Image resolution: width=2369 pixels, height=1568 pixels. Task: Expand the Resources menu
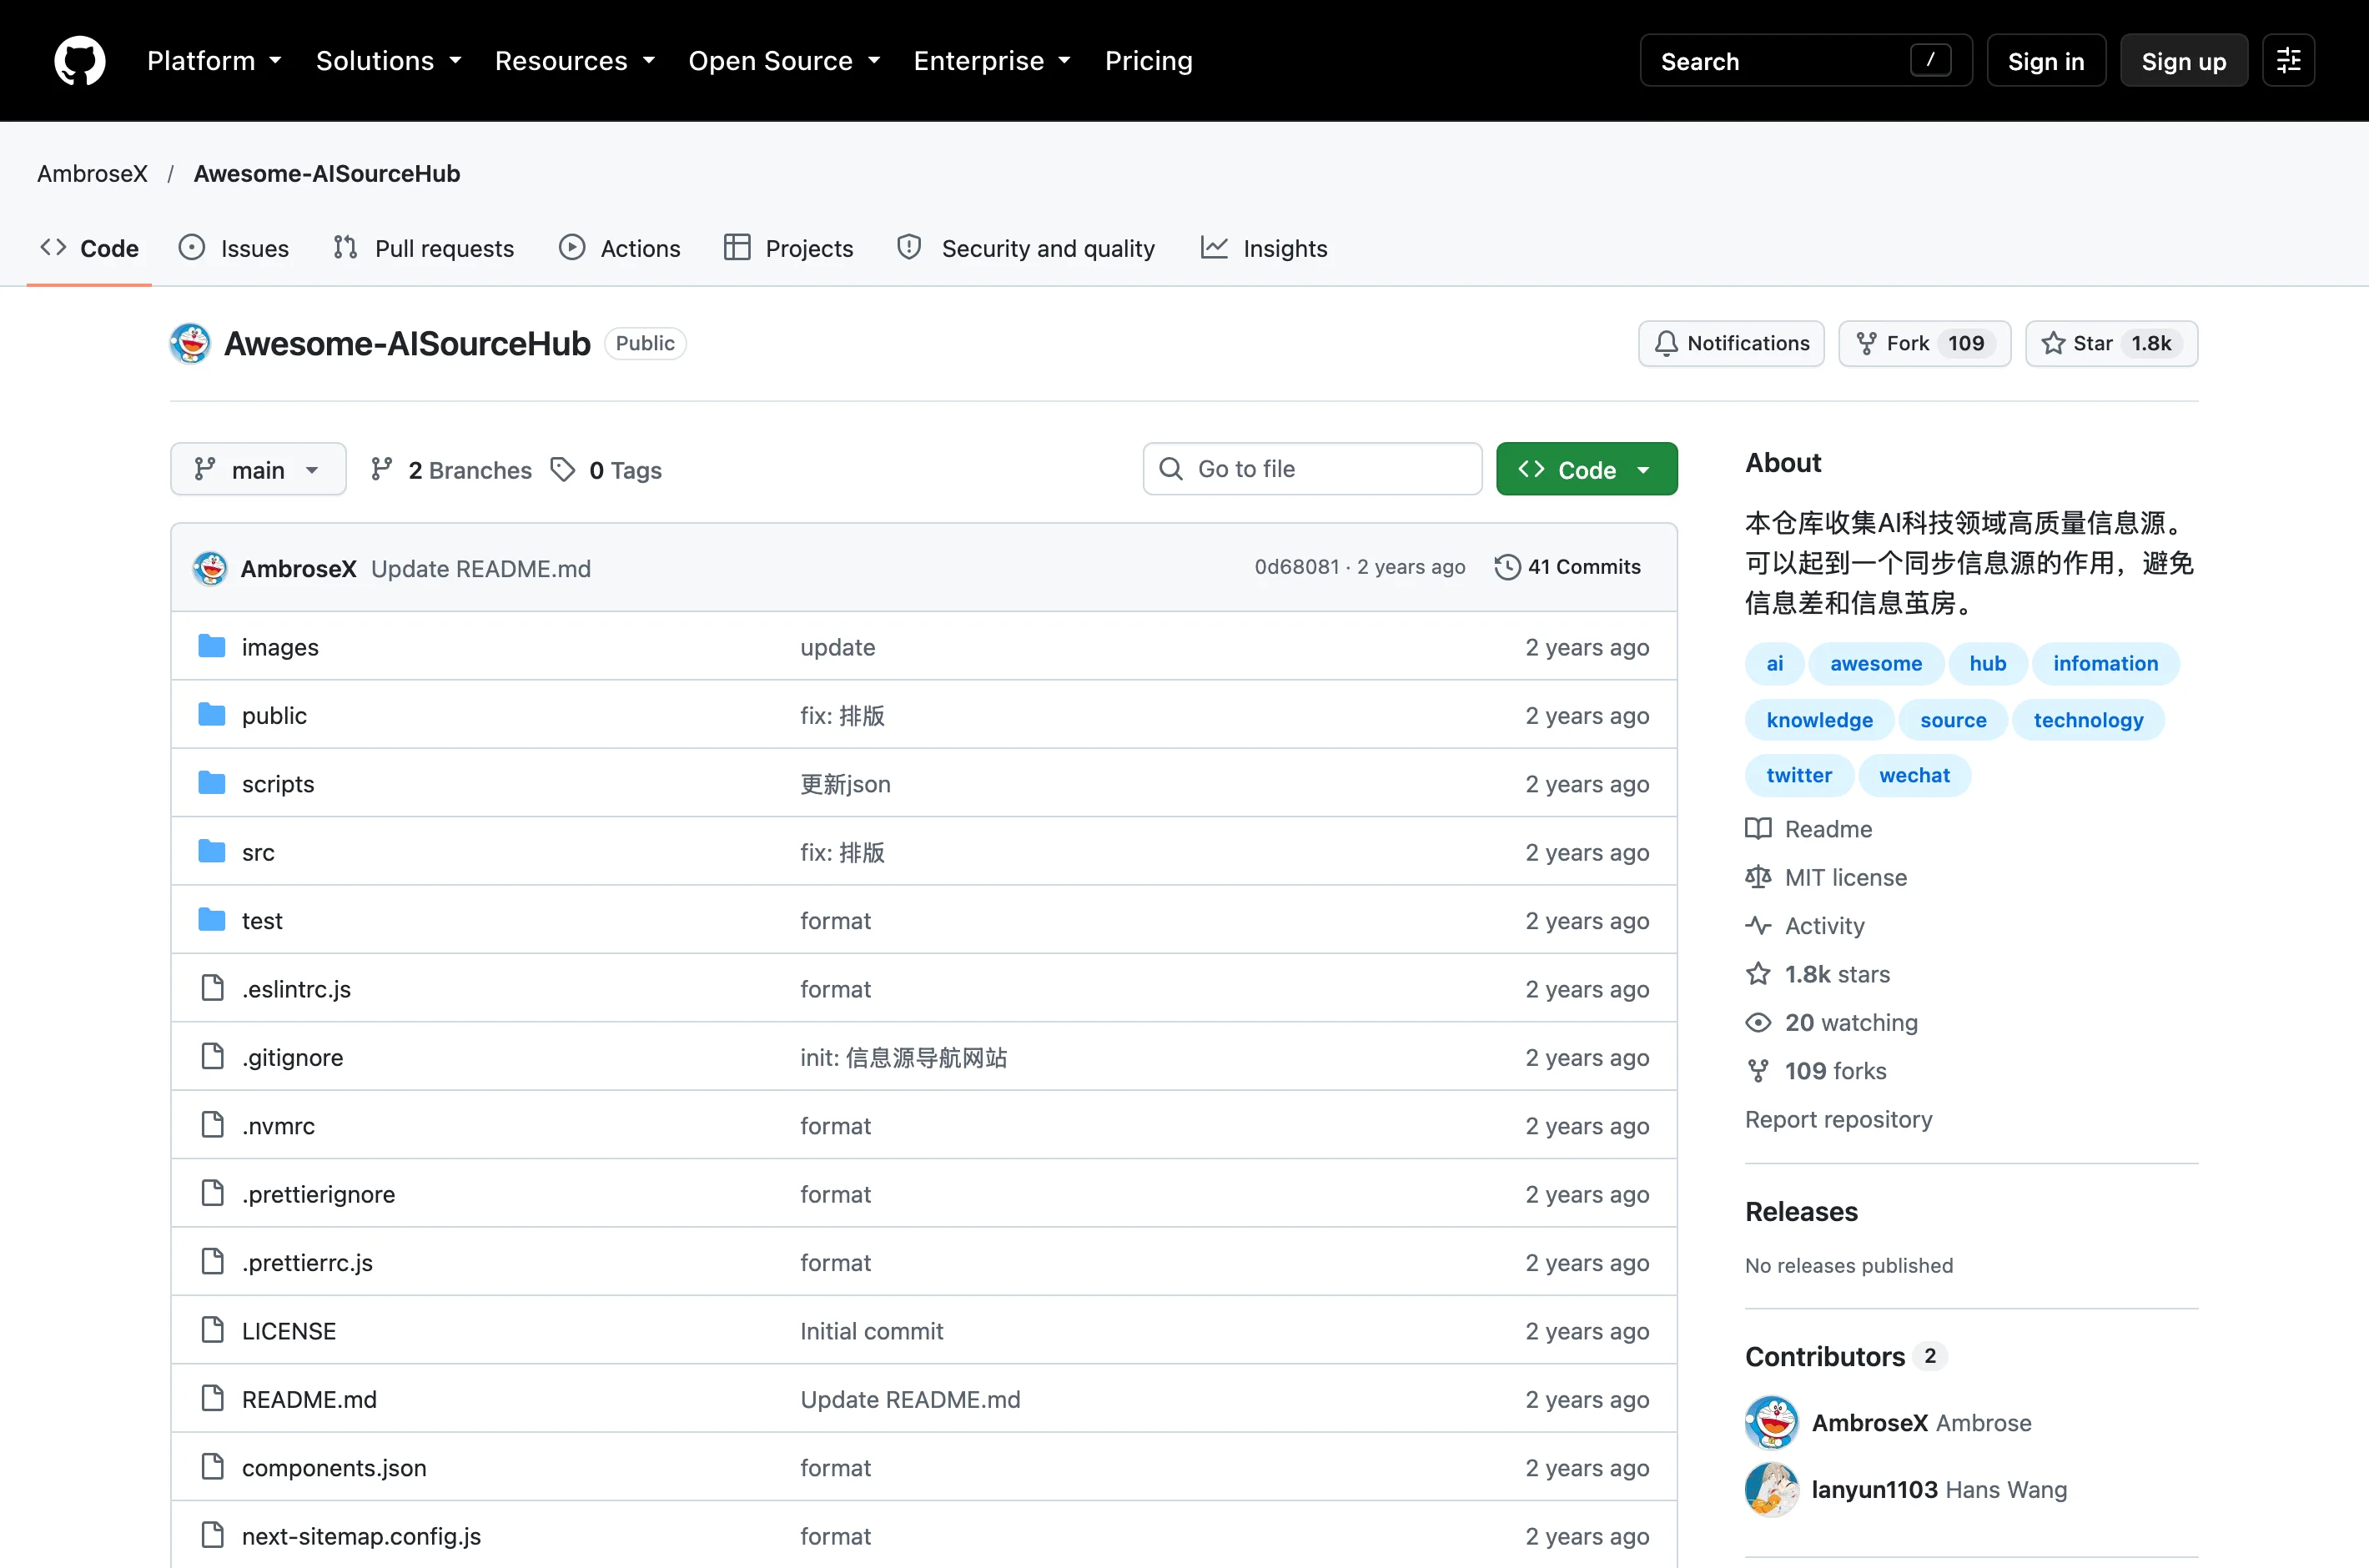tap(575, 61)
